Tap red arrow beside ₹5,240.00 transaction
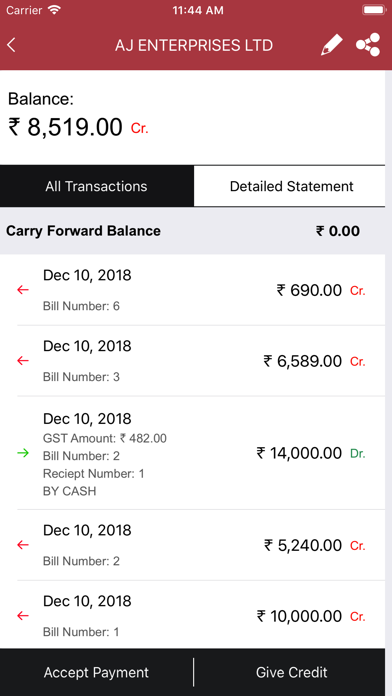Image resolution: width=392 pixels, height=696 pixels. point(23,545)
